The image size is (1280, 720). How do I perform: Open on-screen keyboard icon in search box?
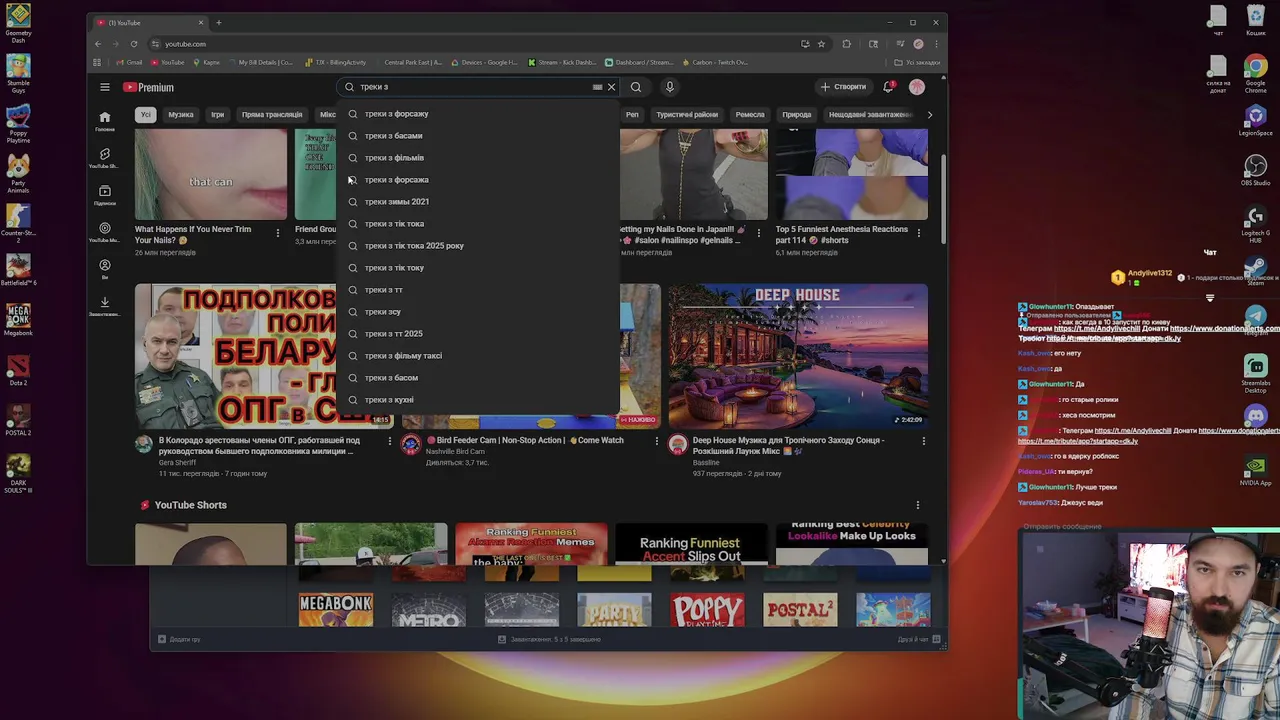tap(597, 87)
